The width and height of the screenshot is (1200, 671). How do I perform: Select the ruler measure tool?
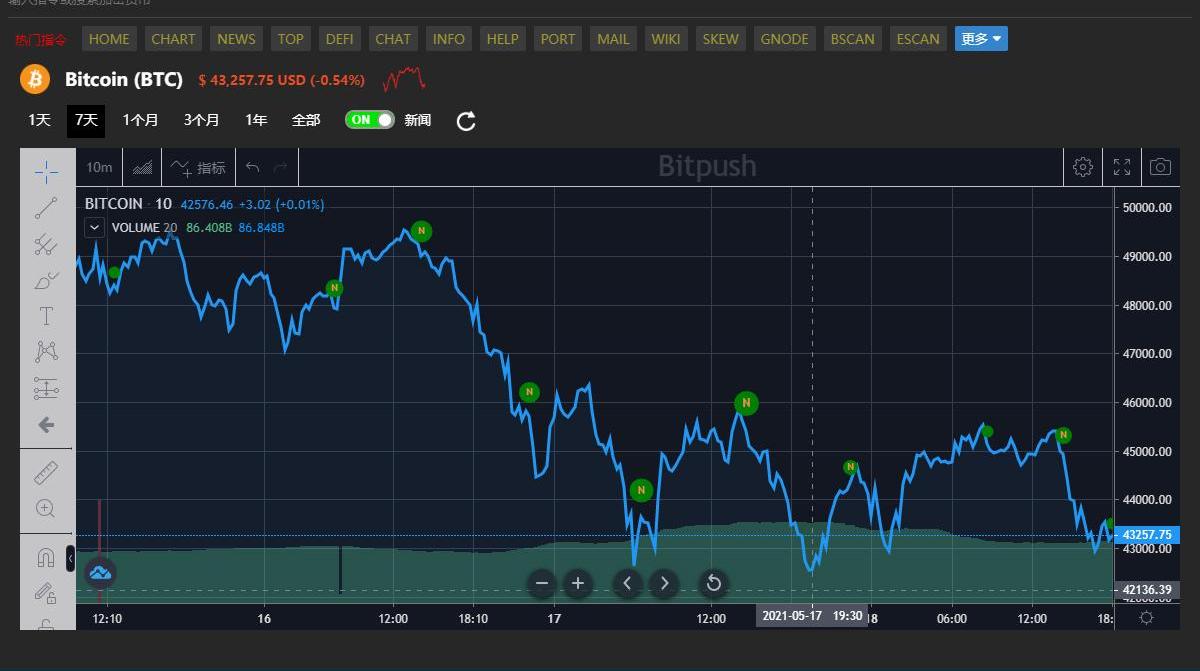(x=46, y=472)
